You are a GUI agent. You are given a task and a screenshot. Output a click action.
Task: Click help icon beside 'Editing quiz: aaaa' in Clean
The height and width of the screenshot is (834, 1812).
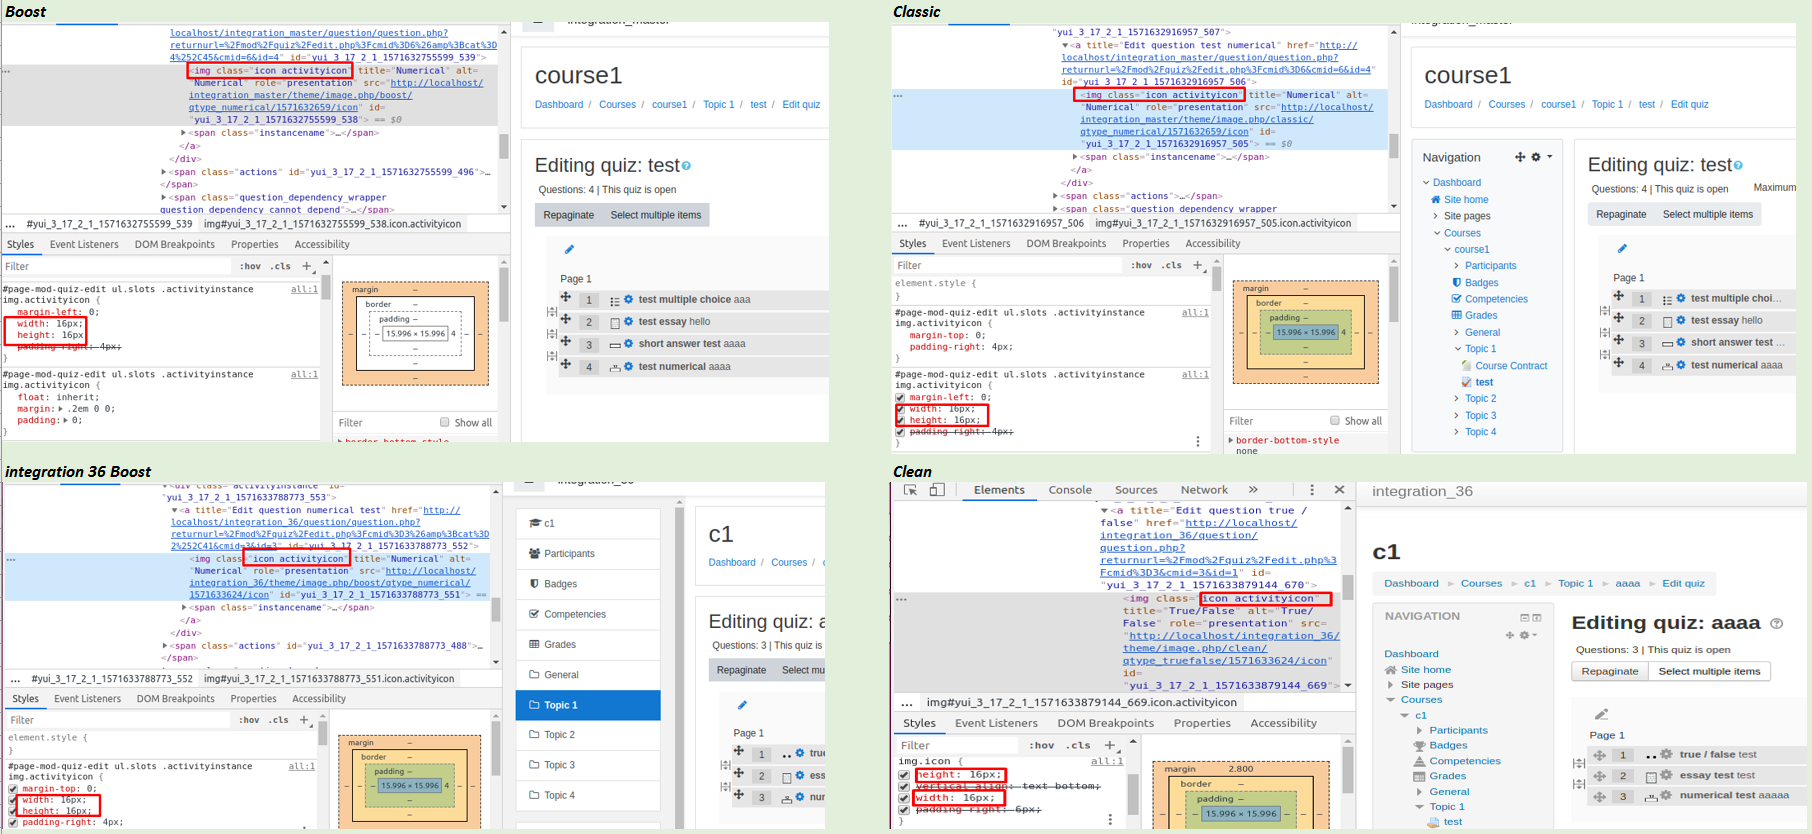1777,623
